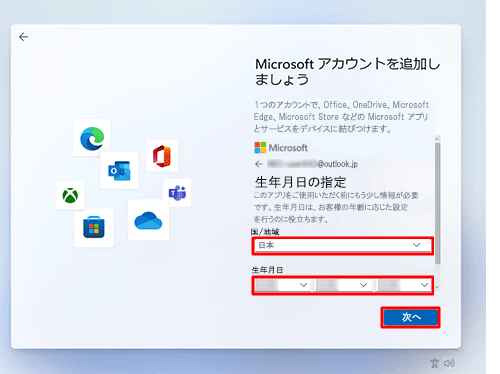Open the last 生年月日 dropdown
The image size is (500, 374).
pos(404,285)
